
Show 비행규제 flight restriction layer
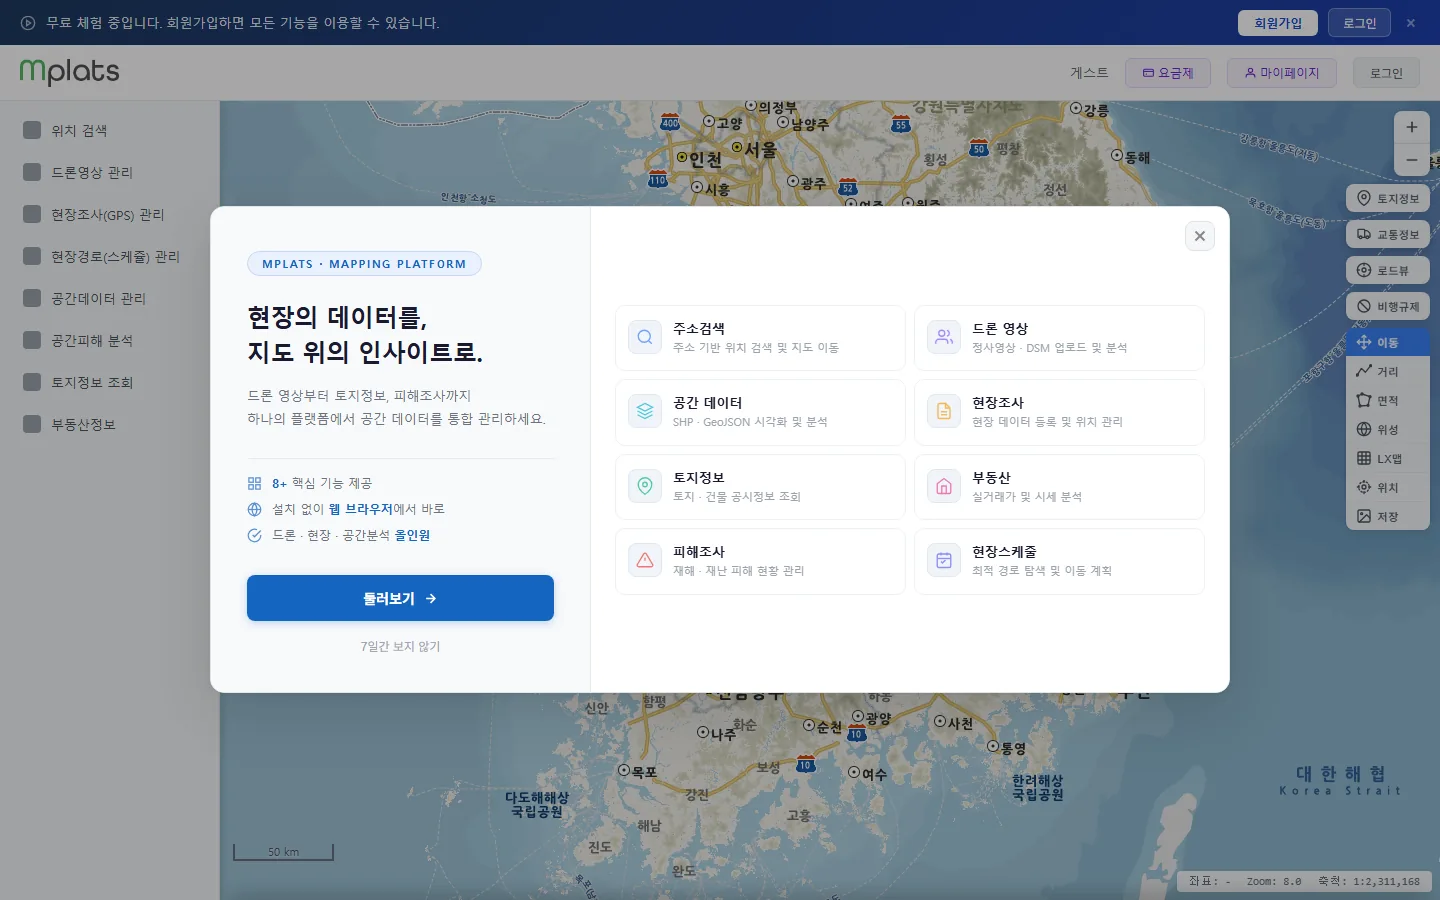(x=1387, y=306)
